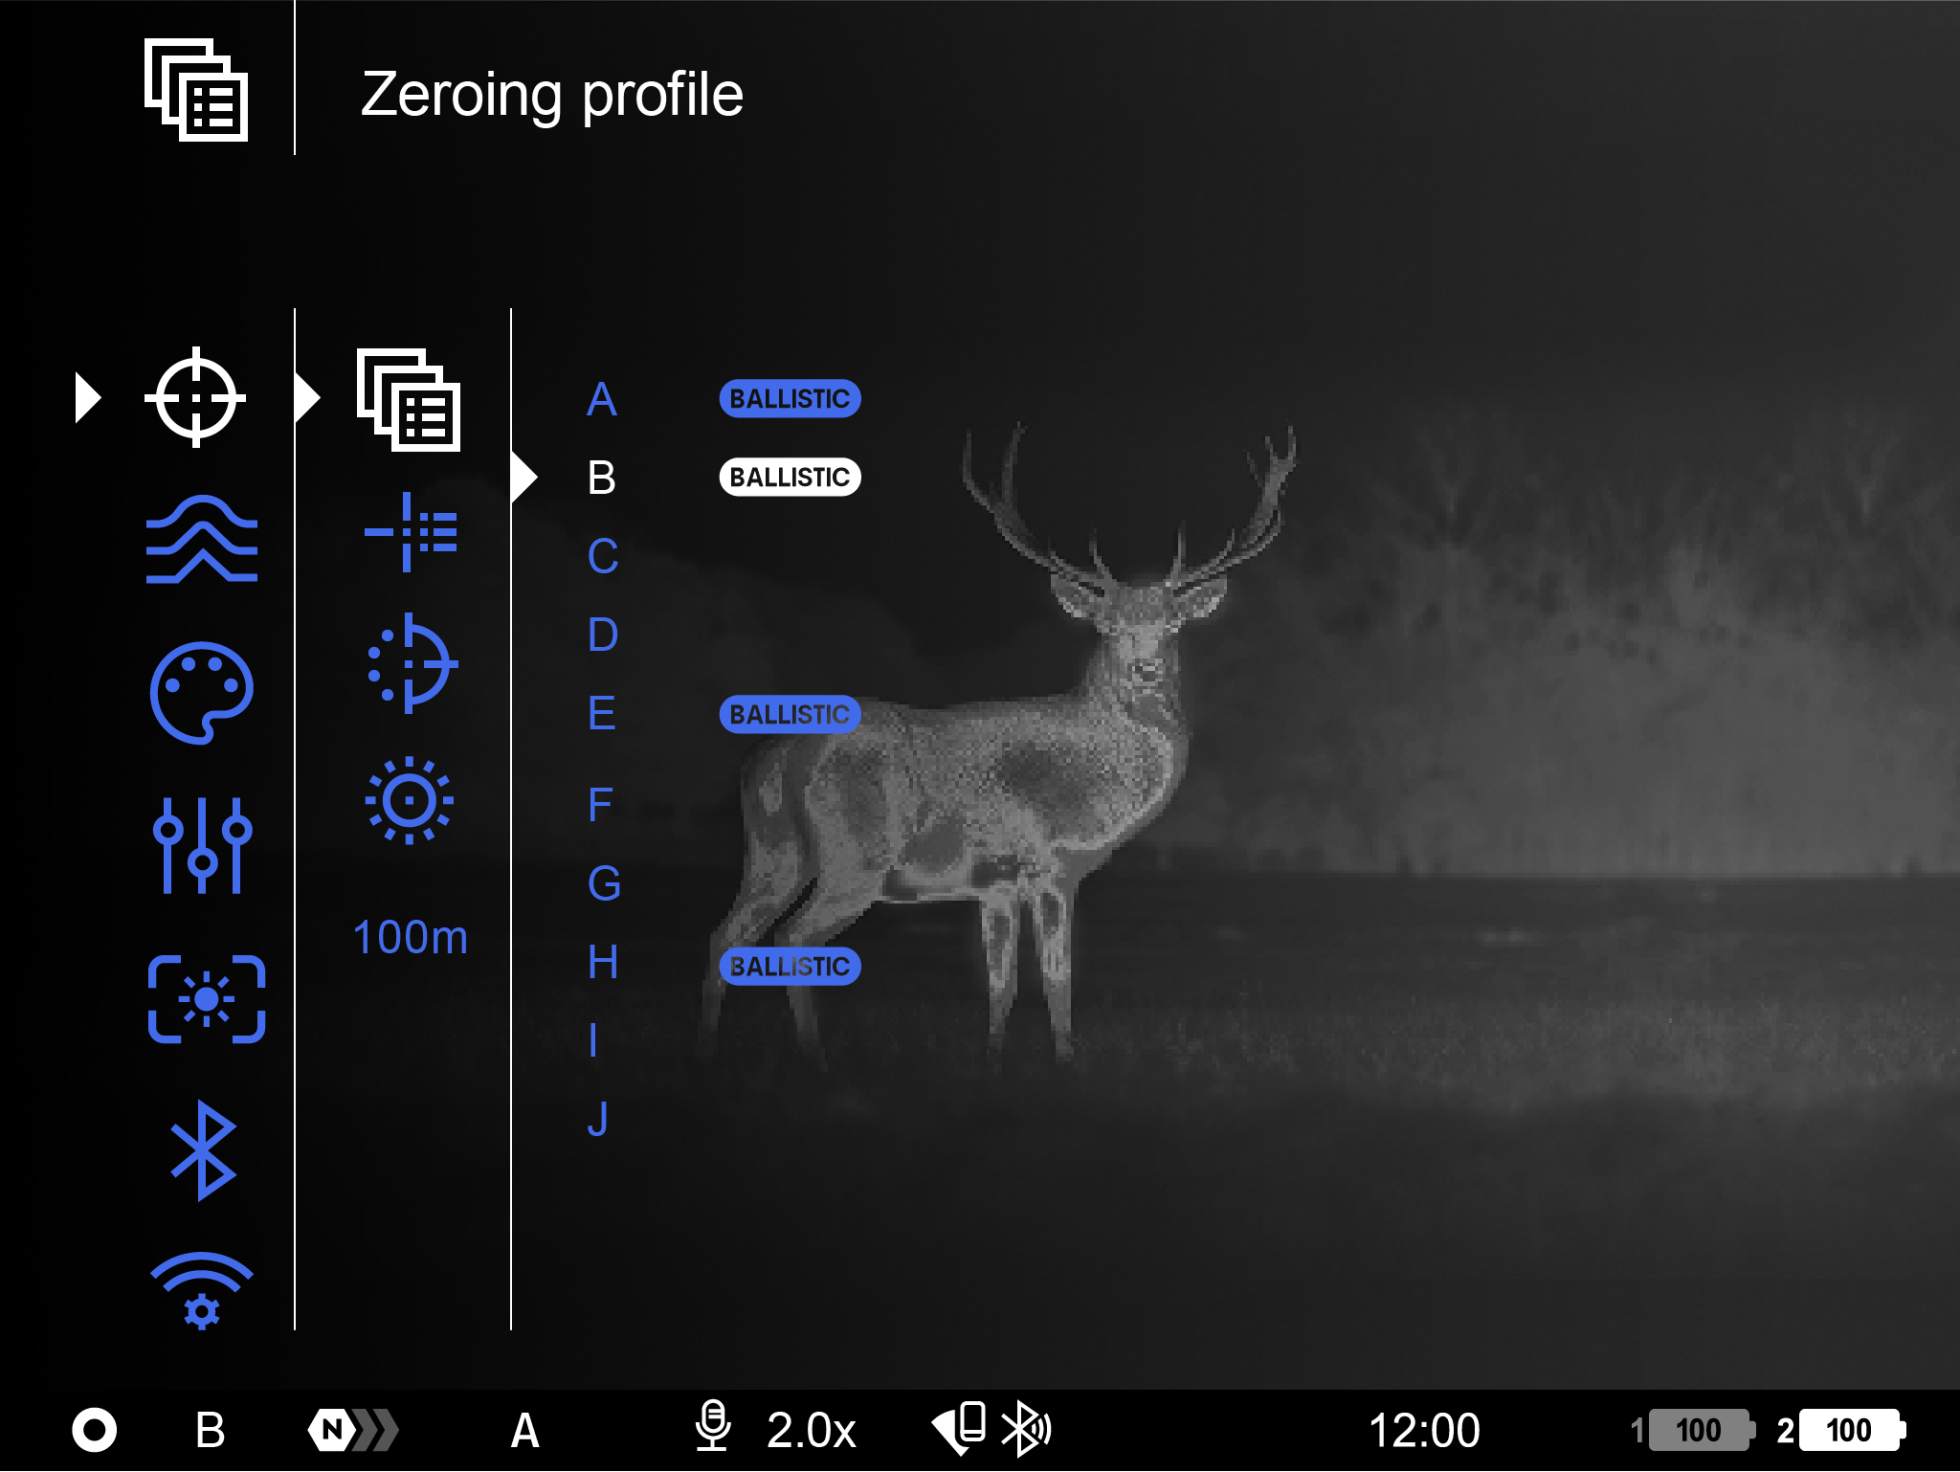Choose zeroing profile E

click(601, 714)
